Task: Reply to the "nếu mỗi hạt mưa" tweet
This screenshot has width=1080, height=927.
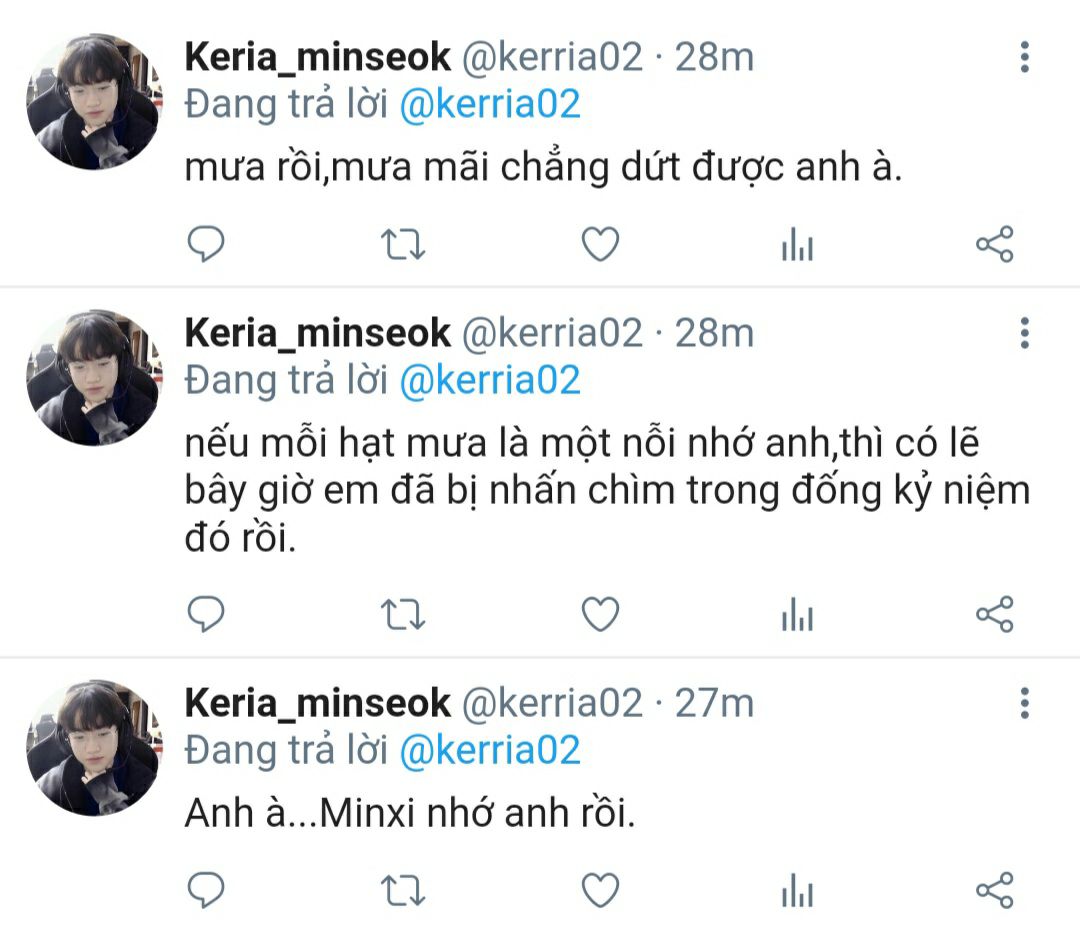Action: pyautogui.click(x=206, y=614)
